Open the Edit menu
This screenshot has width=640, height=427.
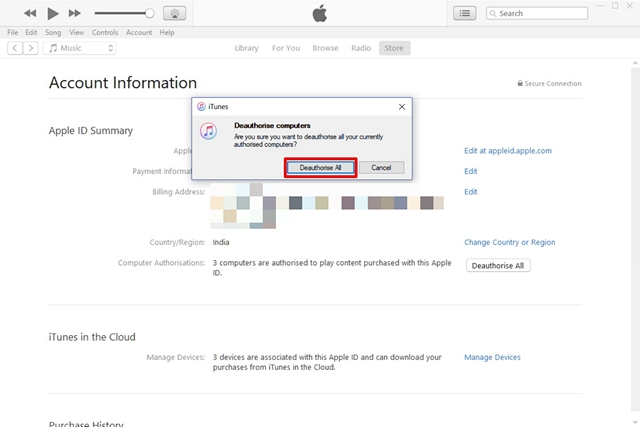[31, 32]
